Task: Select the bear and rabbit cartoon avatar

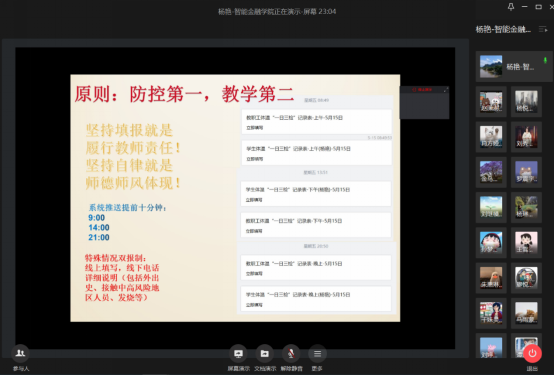Action: (491, 102)
